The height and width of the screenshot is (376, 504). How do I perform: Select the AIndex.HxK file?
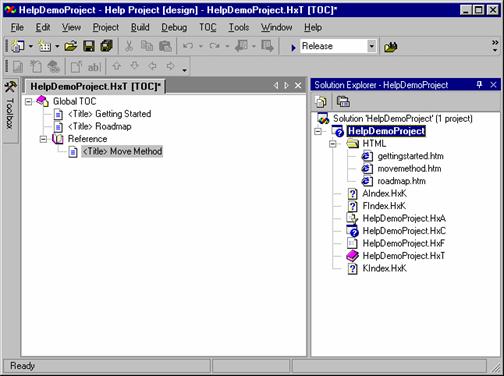(x=384, y=194)
